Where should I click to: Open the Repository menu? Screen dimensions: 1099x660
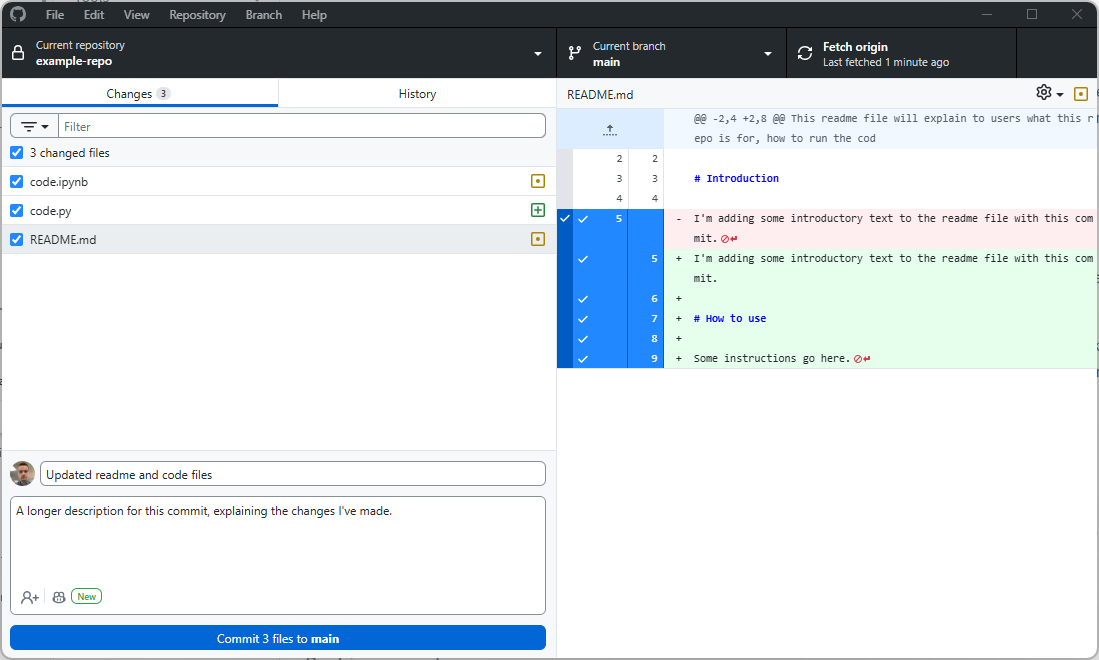[x=197, y=15]
